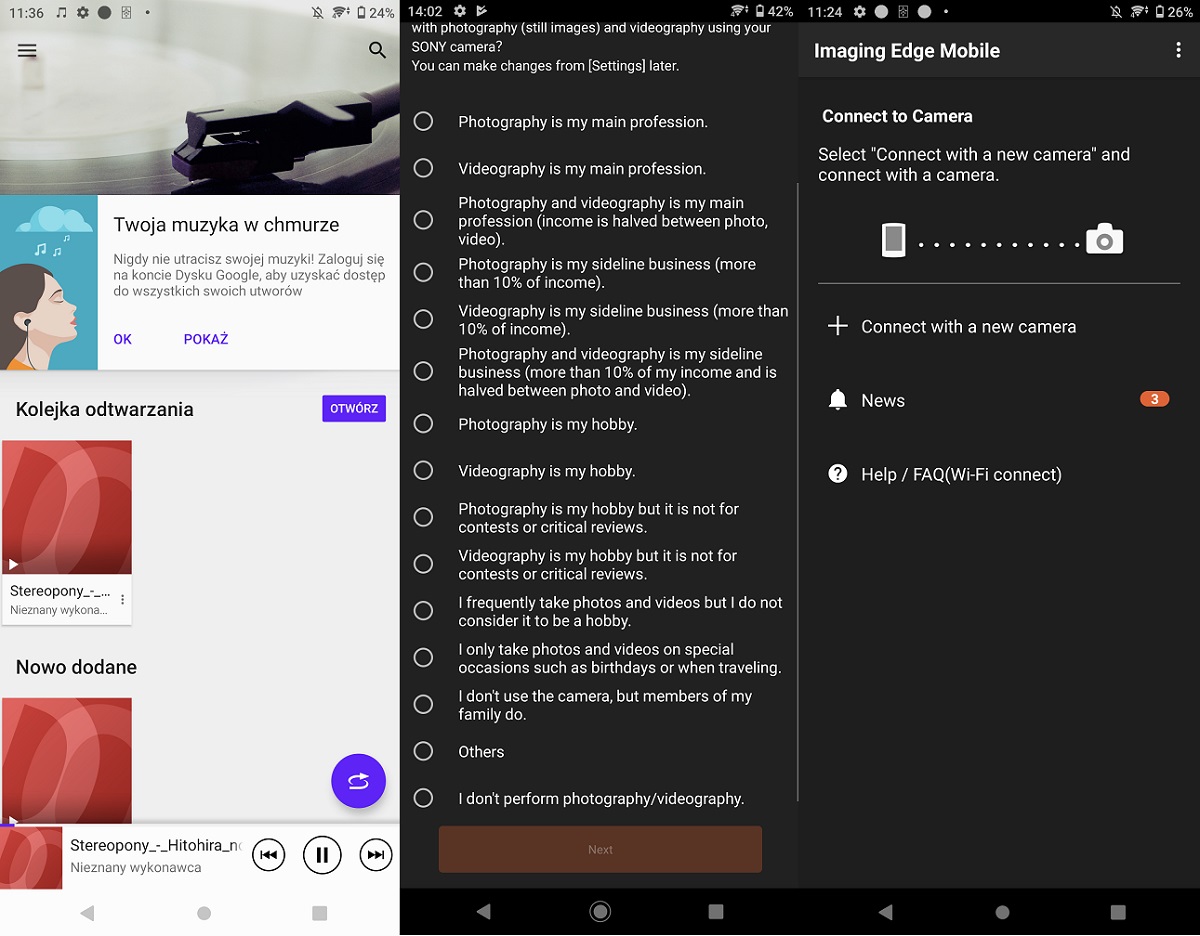The width and height of the screenshot is (1200, 936).
Task: Tap Connect with a new camera
Action: pos(968,327)
